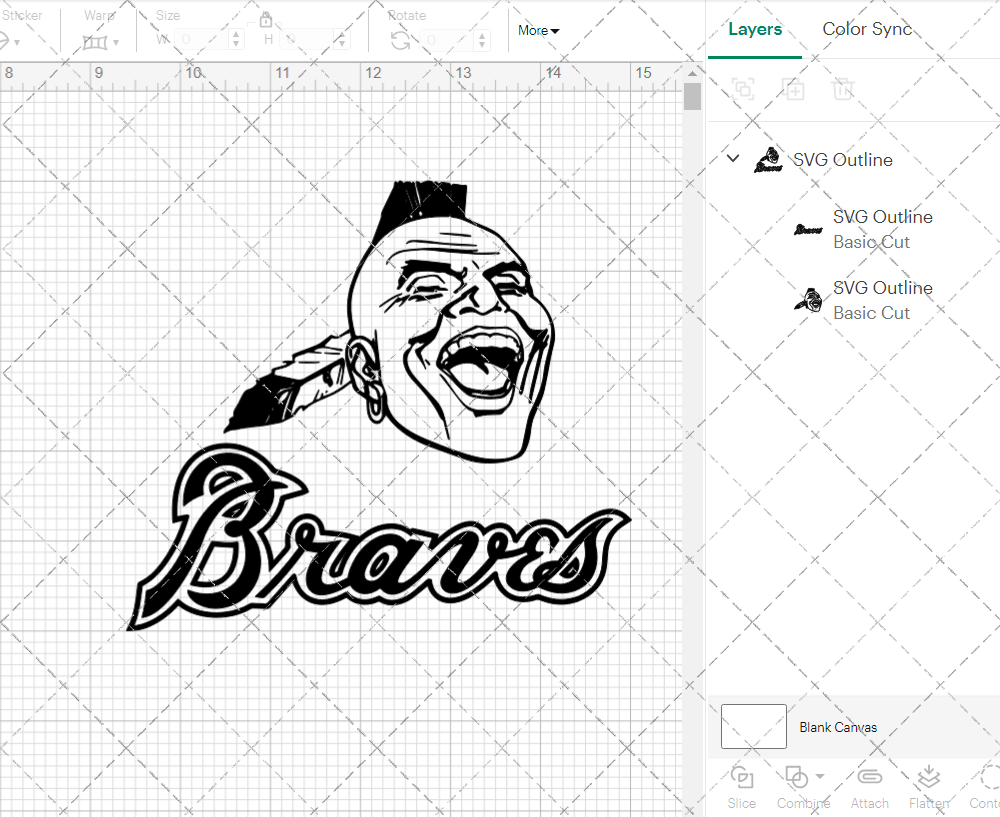Click the Blank Canvas color swatch
1000x817 pixels.
(753, 727)
